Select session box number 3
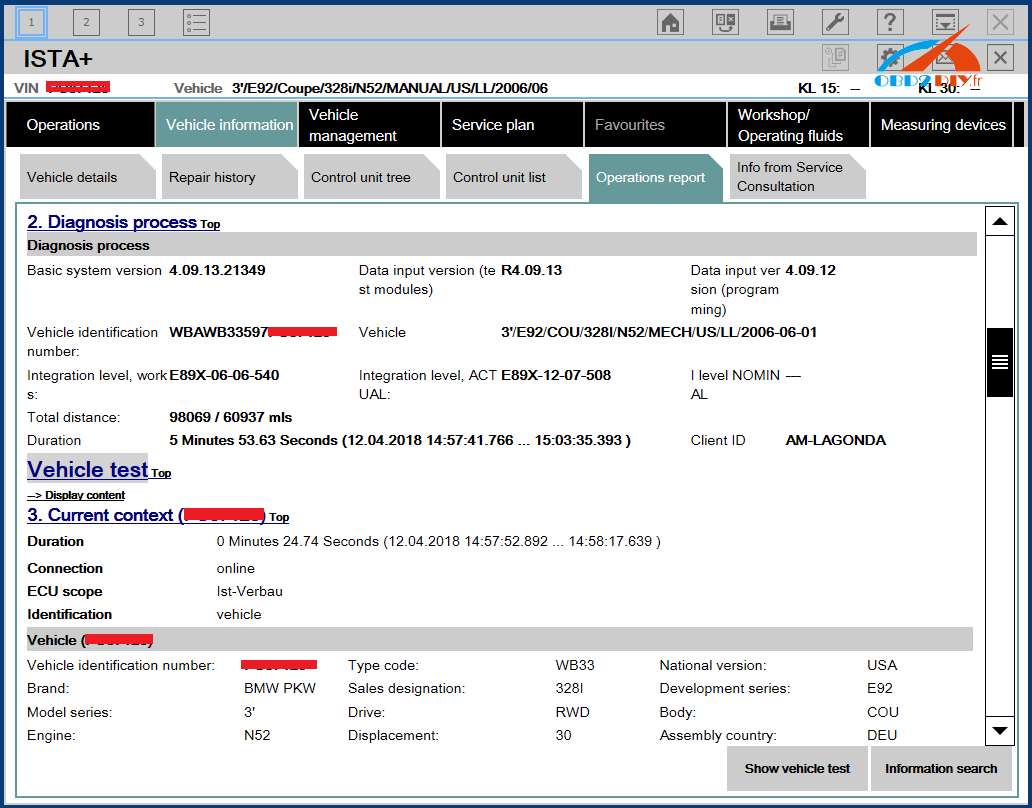Screen dimensions: 1032x808 [x=142, y=22]
